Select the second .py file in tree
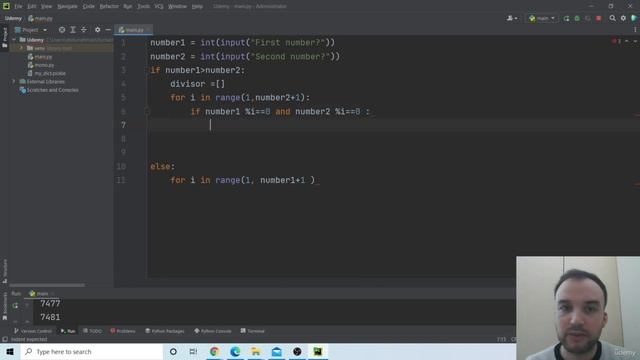The image size is (640, 360). pos(41,65)
